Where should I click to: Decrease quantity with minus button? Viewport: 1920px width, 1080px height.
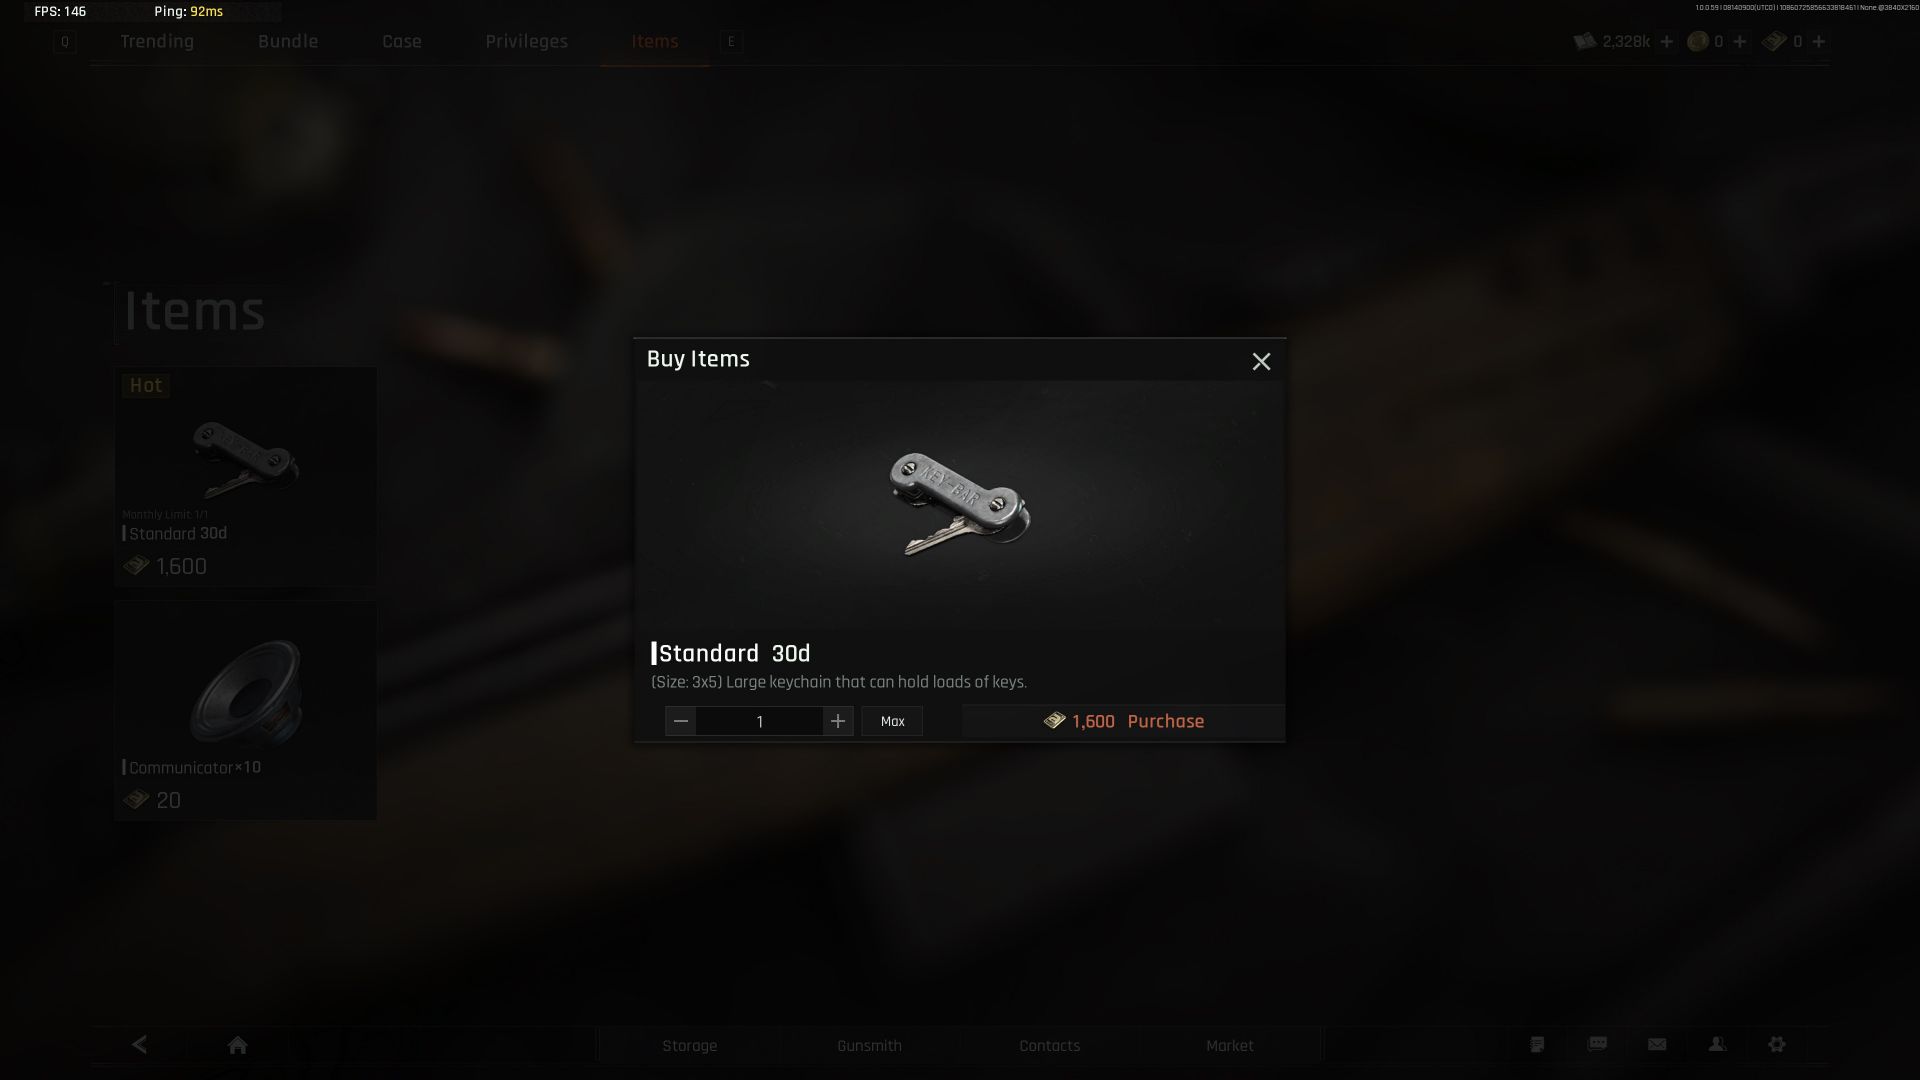681,721
